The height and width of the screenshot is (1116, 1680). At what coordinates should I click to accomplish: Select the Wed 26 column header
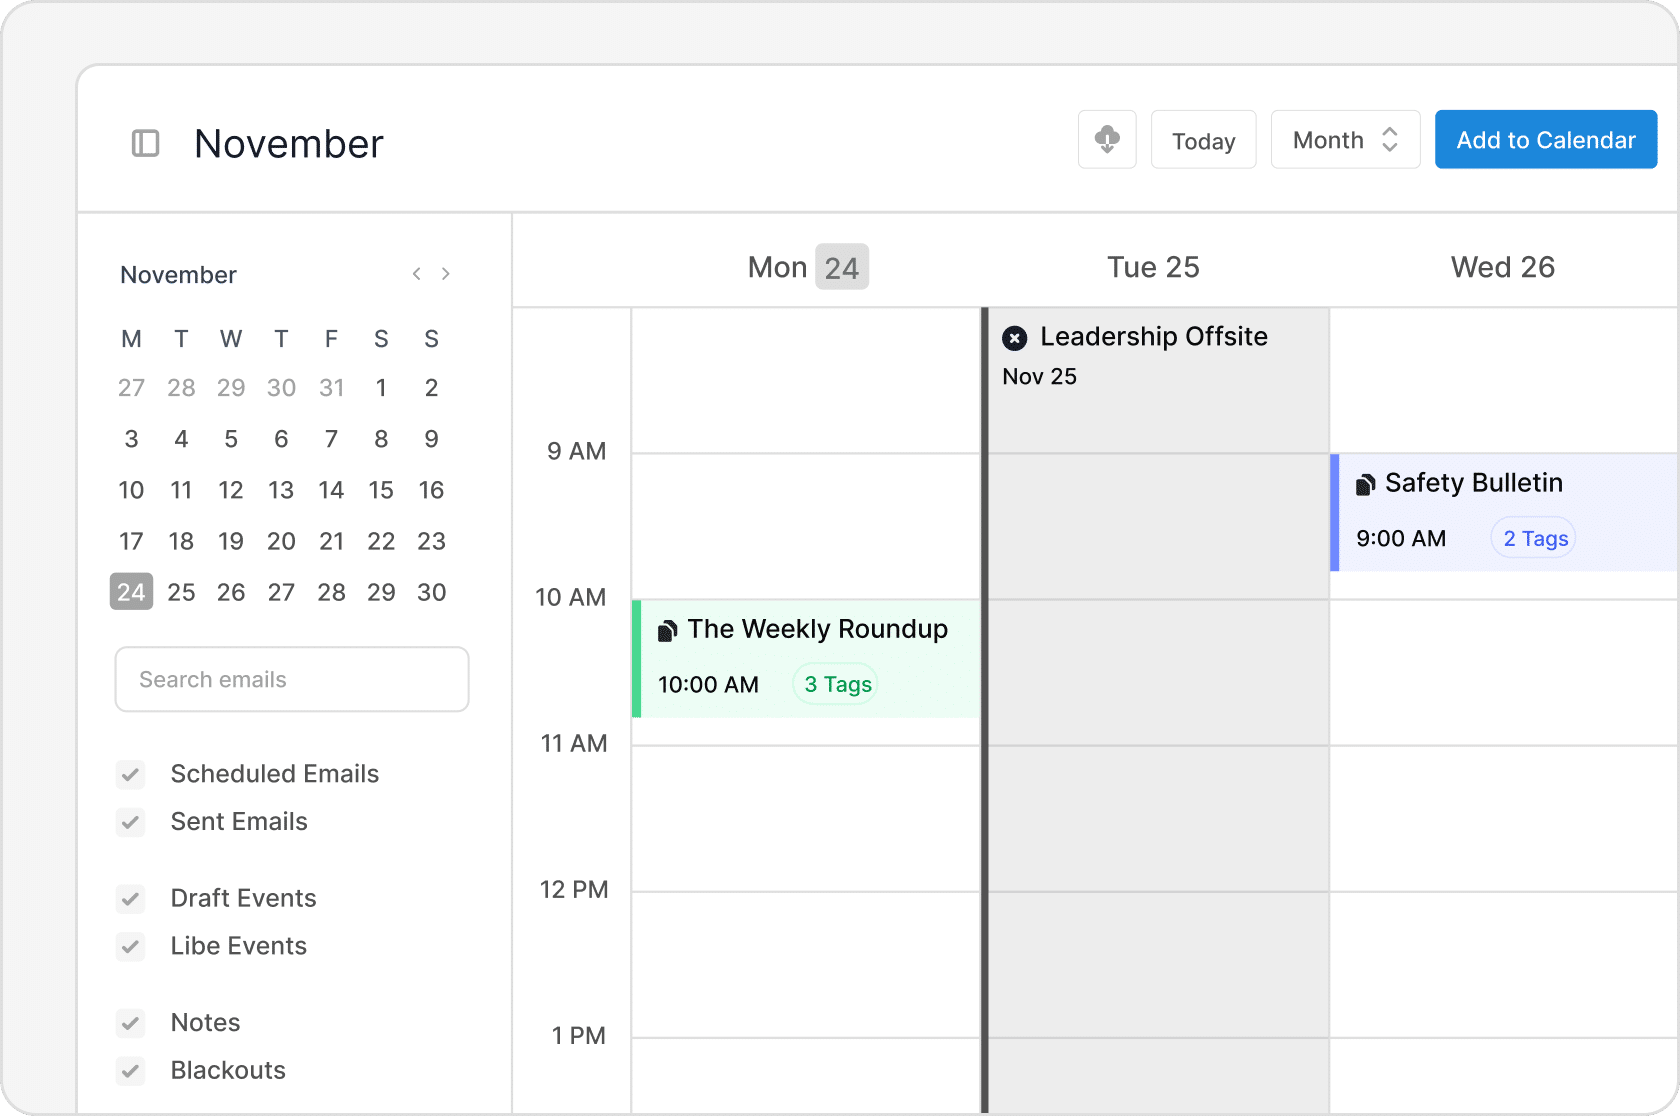[x=1503, y=267]
